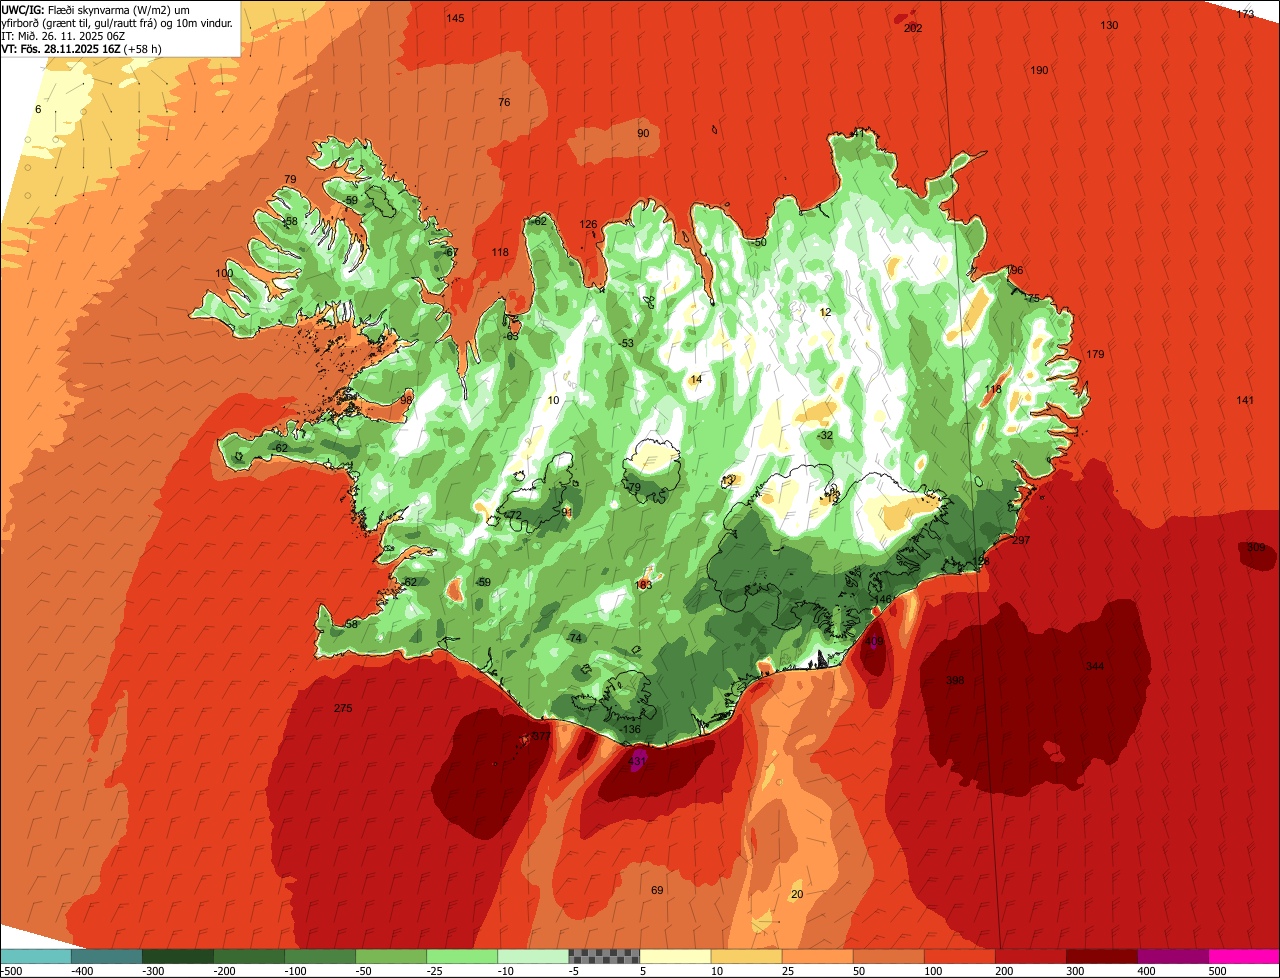The width and height of the screenshot is (1280, 978).
Task: Select the value 6 on the yellow sea area
Action: coord(38,109)
